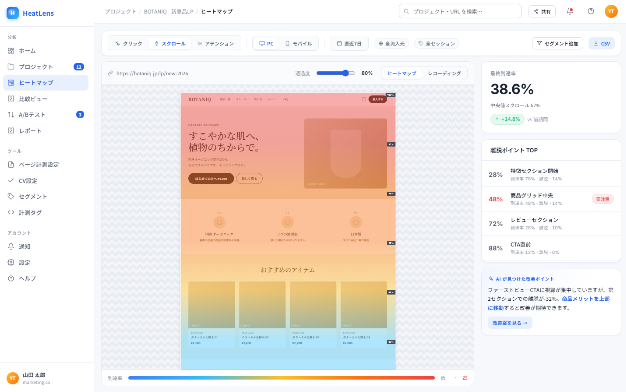Select the ヒートマップ view tab
626x392 pixels.
coord(402,73)
